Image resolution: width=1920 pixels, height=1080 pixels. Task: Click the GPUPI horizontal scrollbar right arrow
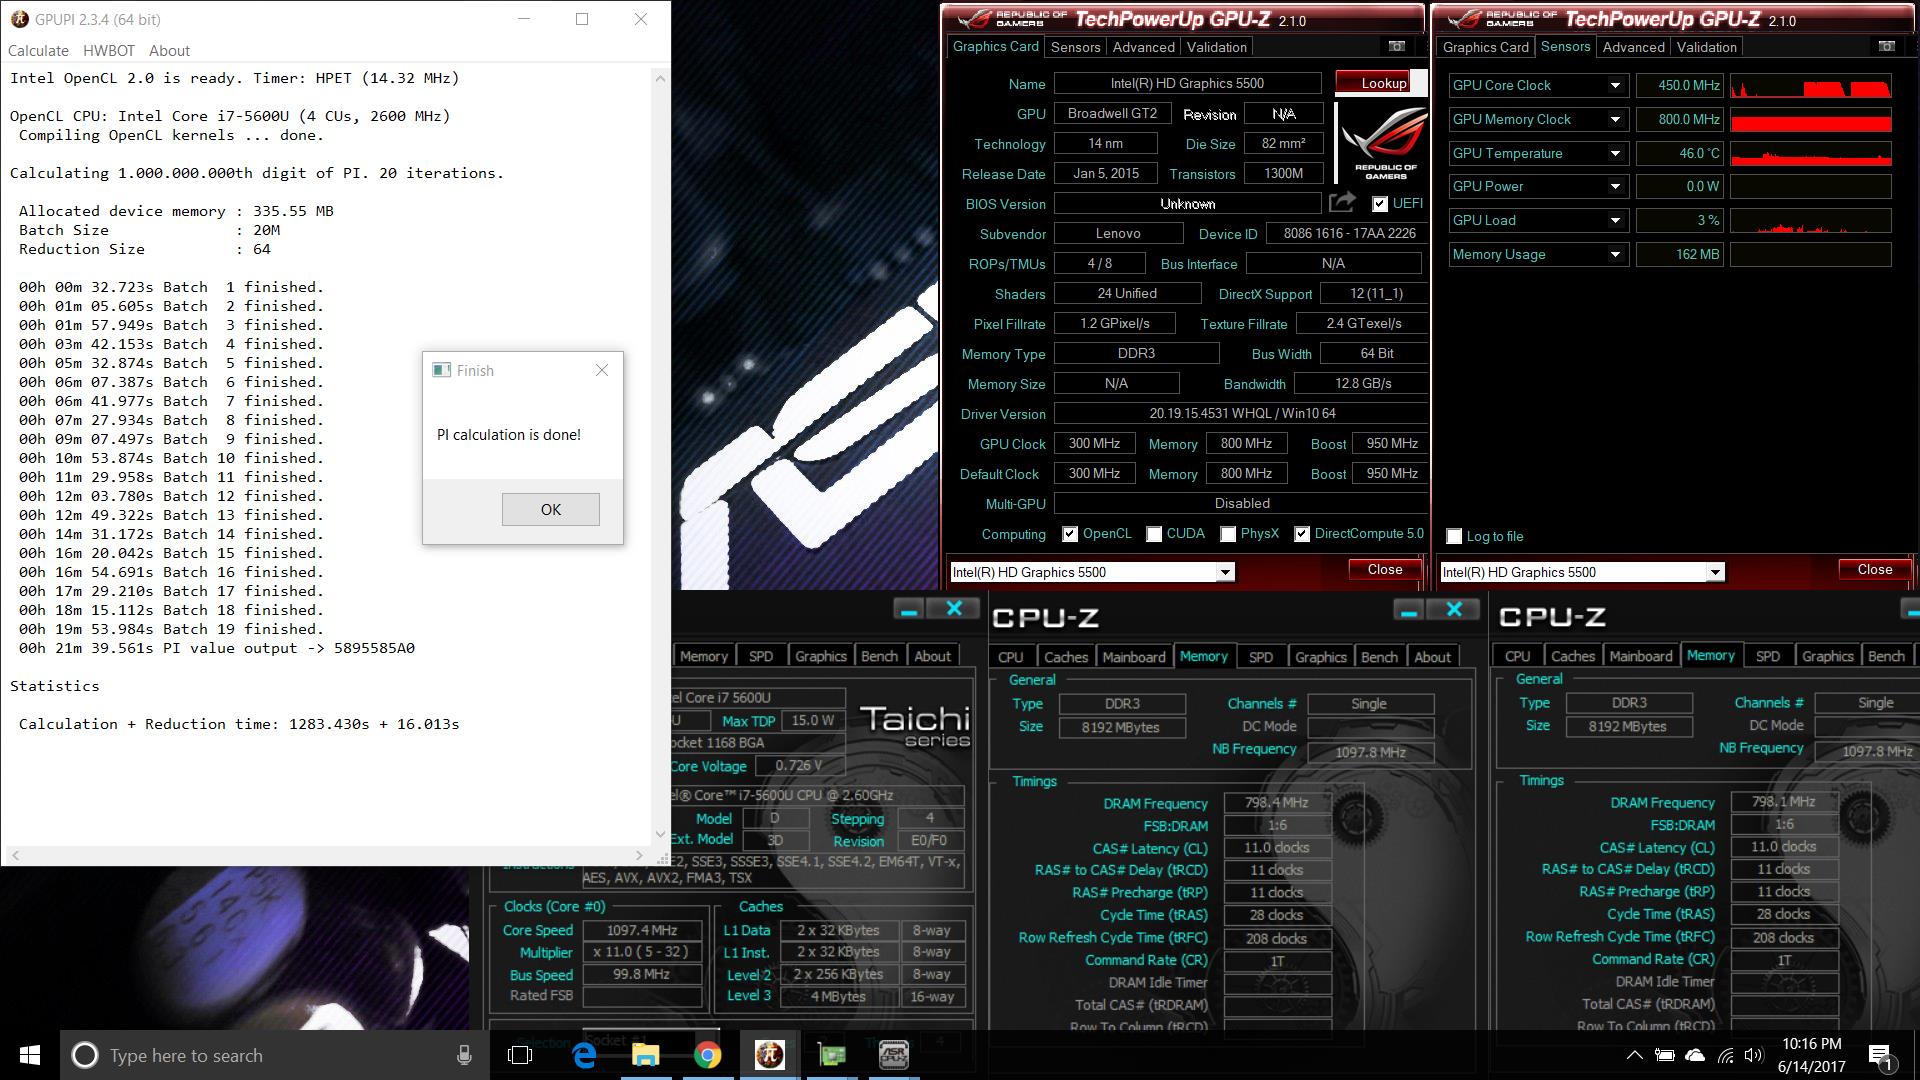click(x=640, y=855)
